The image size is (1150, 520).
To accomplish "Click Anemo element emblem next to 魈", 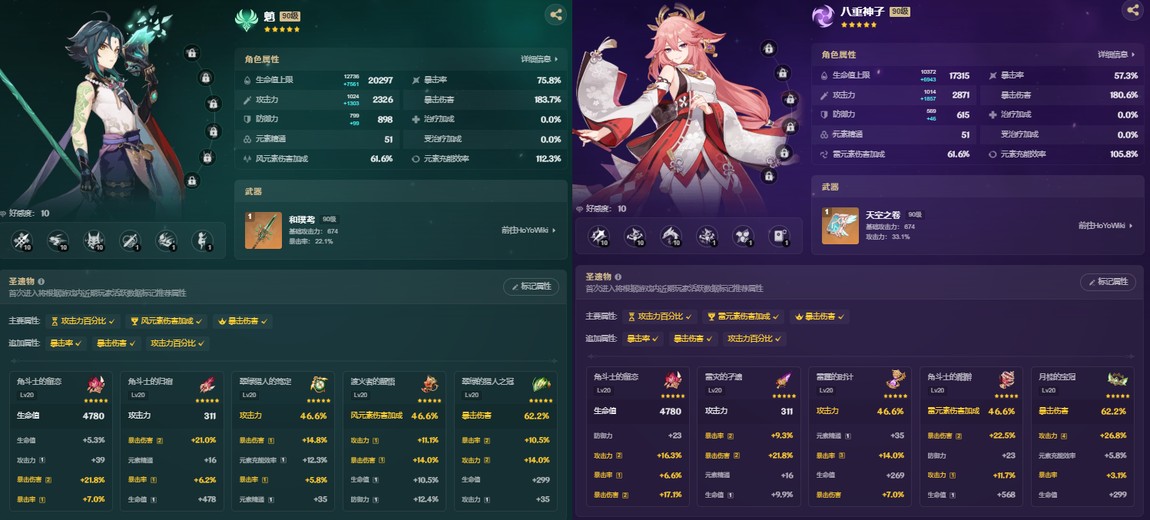I will pyautogui.click(x=246, y=20).
